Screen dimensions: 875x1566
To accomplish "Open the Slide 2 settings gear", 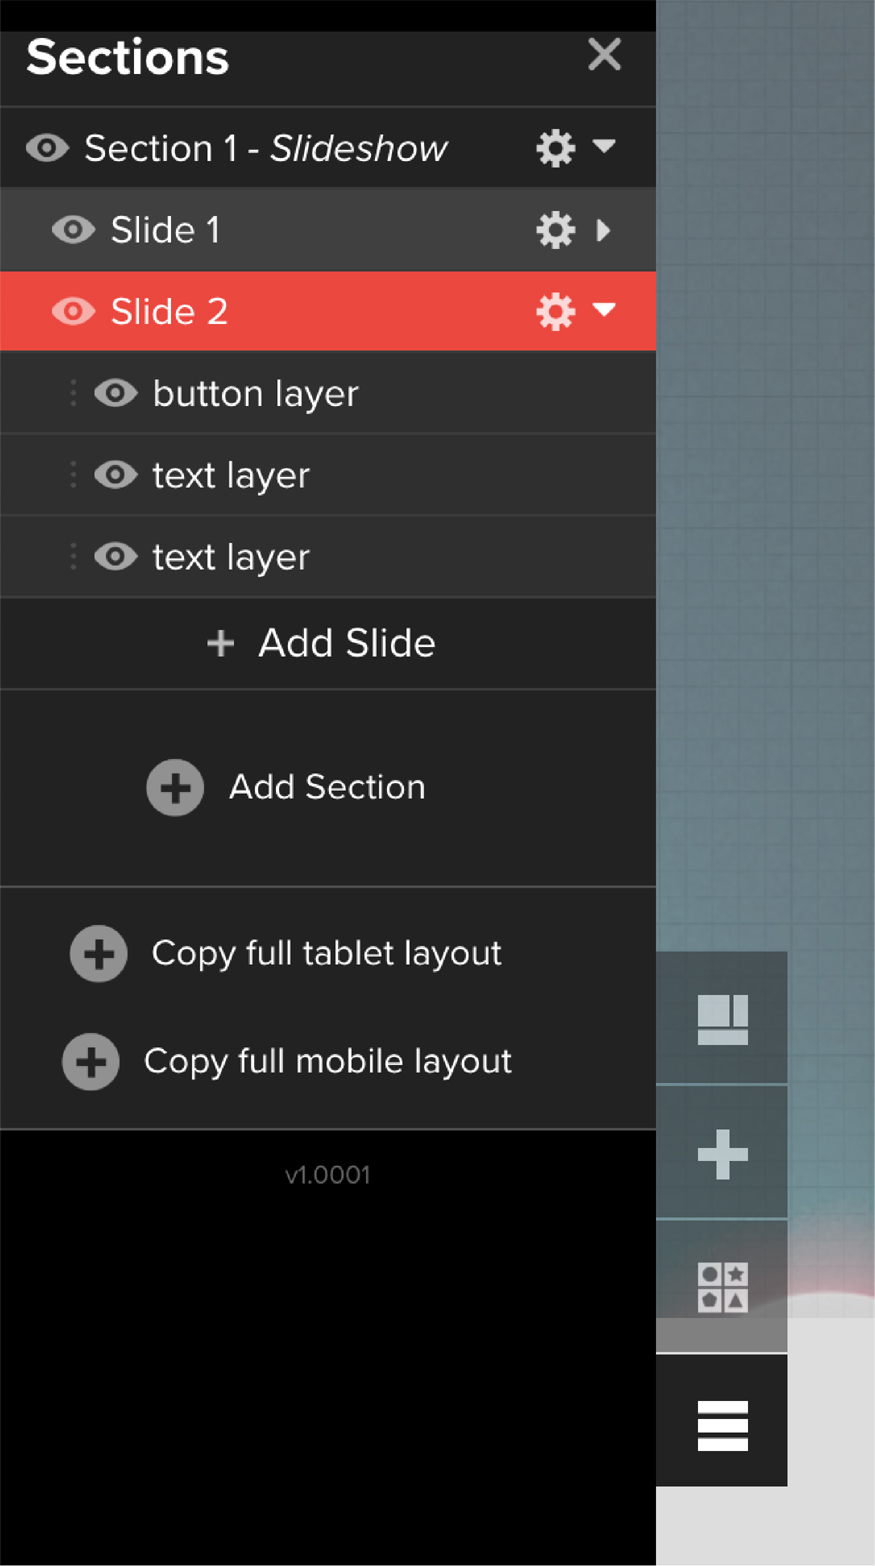I will click(x=555, y=311).
